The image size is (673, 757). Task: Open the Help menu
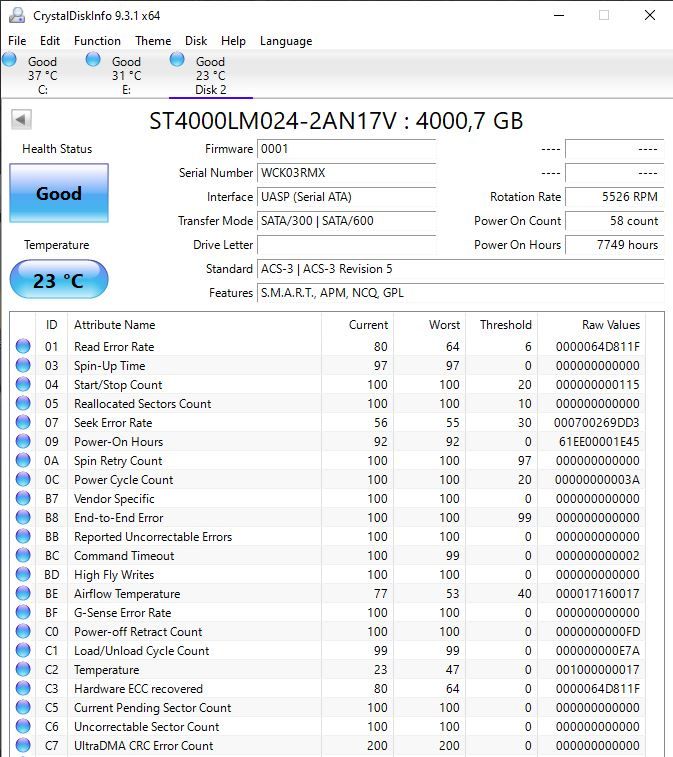(x=233, y=41)
